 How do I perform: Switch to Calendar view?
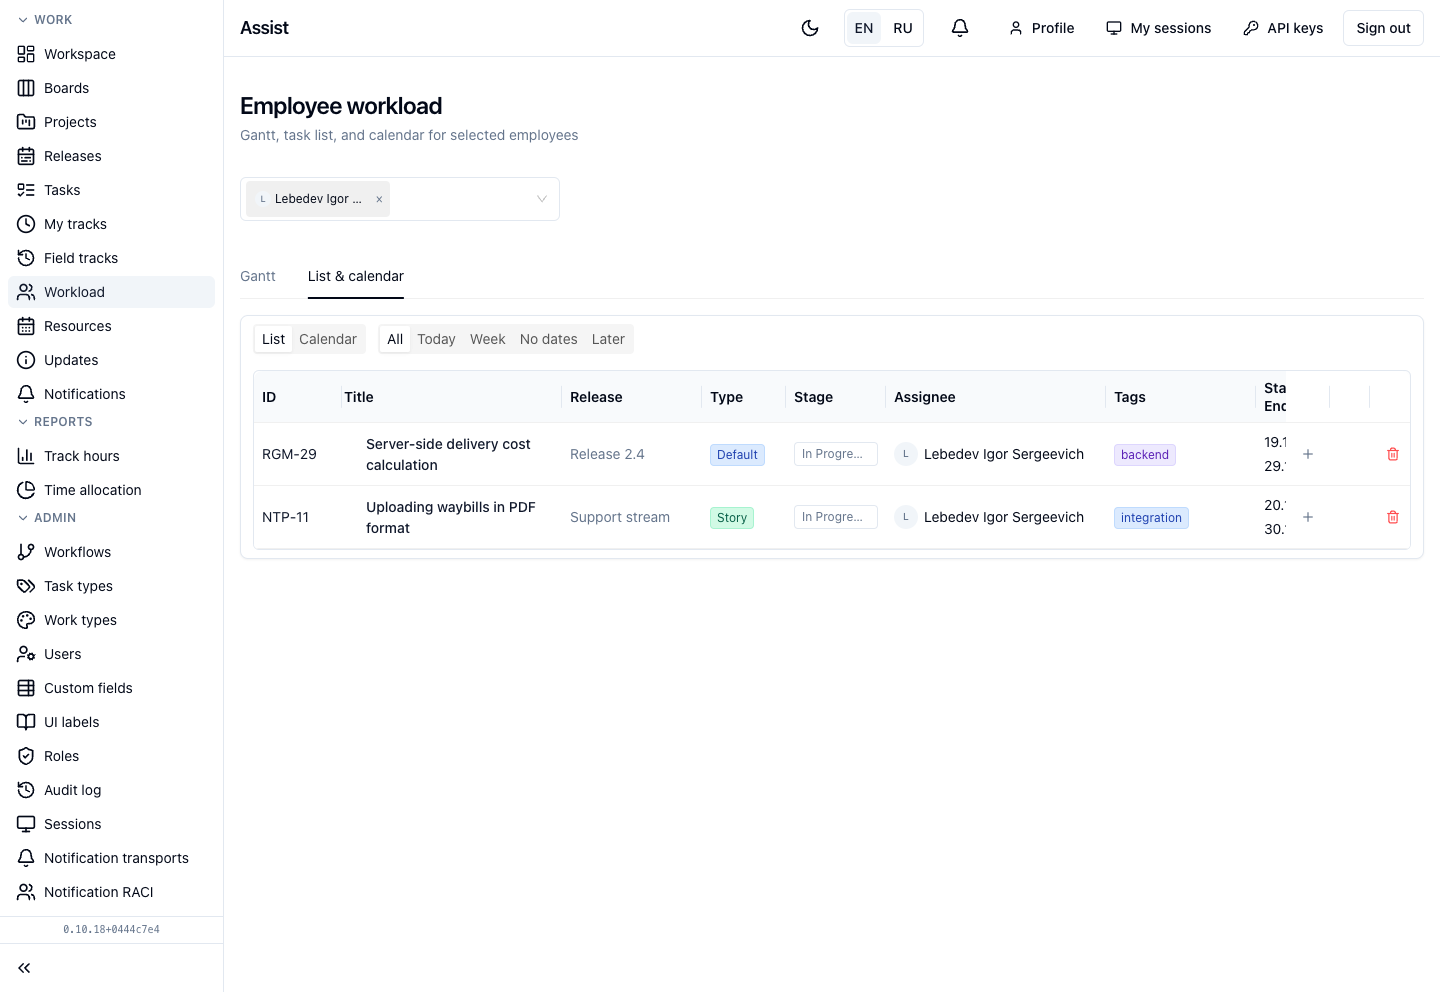[328, 339]
